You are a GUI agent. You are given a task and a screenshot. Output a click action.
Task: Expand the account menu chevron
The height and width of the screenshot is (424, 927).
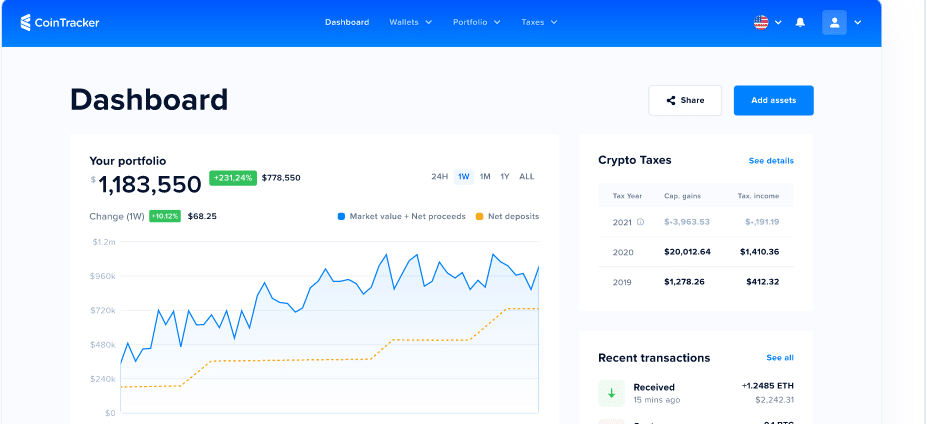pos(857,22)
